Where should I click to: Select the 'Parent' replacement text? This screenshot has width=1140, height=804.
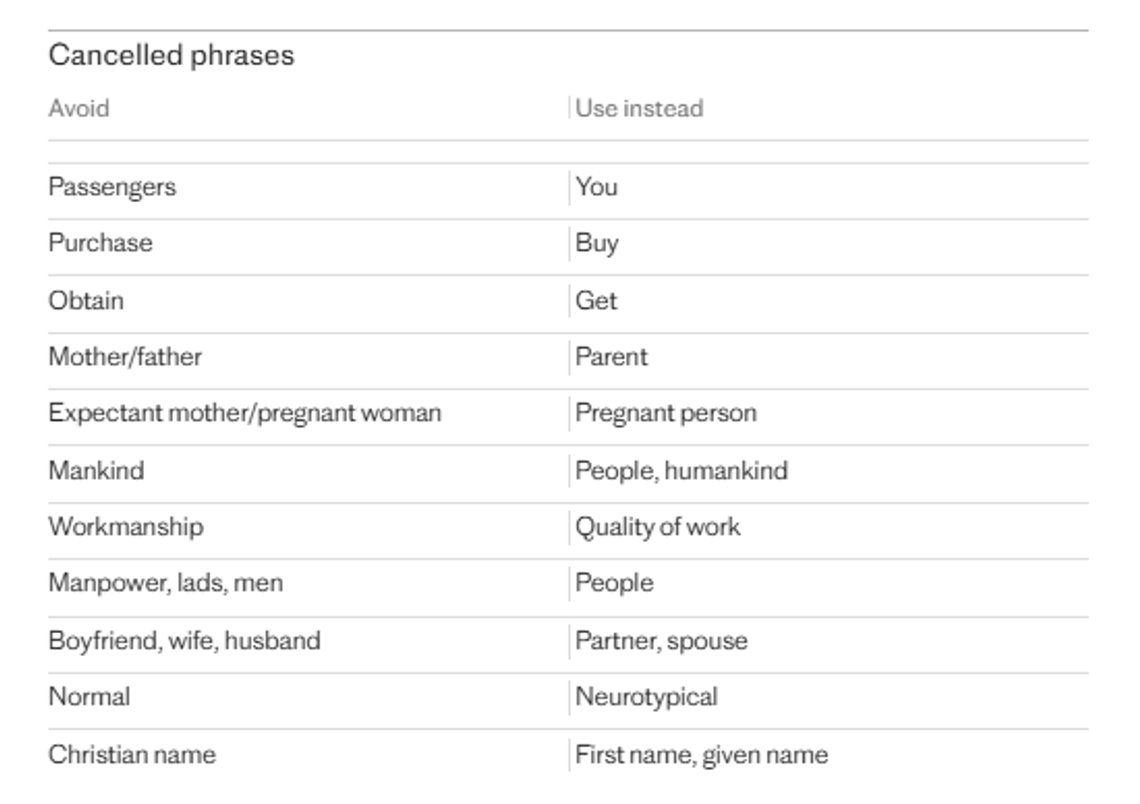611,357
